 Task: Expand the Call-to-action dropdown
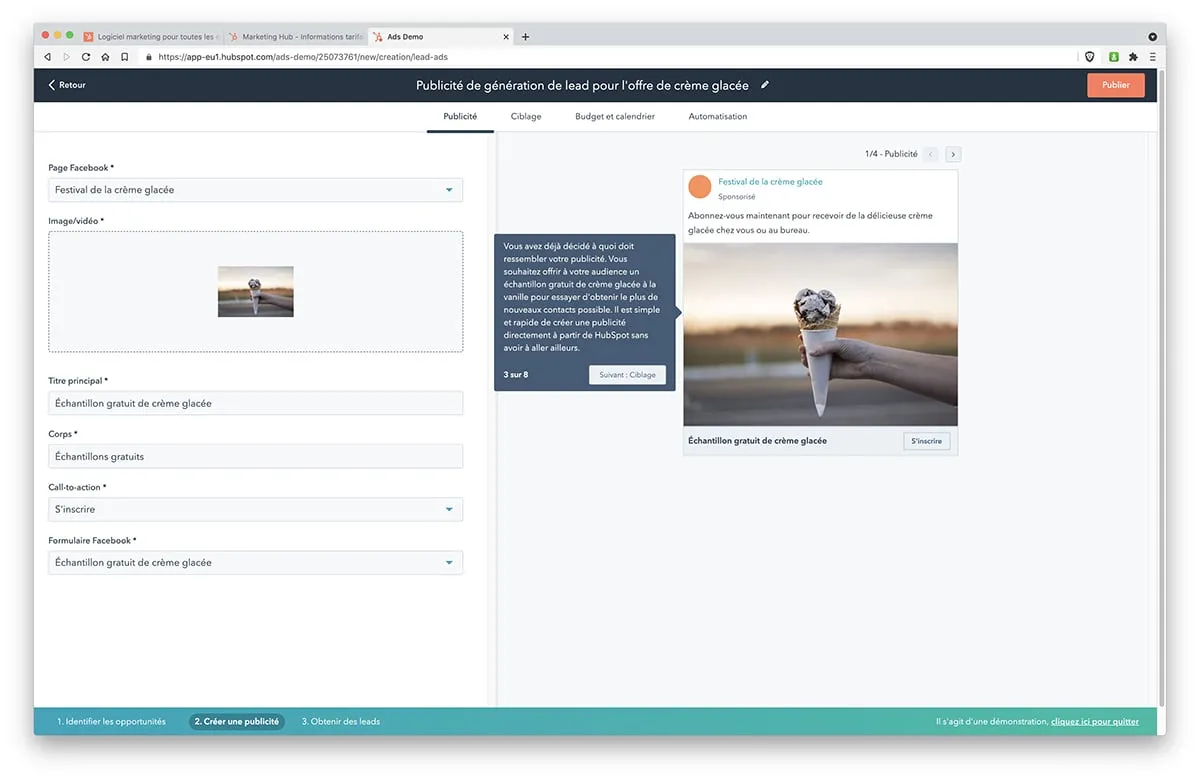256,509
